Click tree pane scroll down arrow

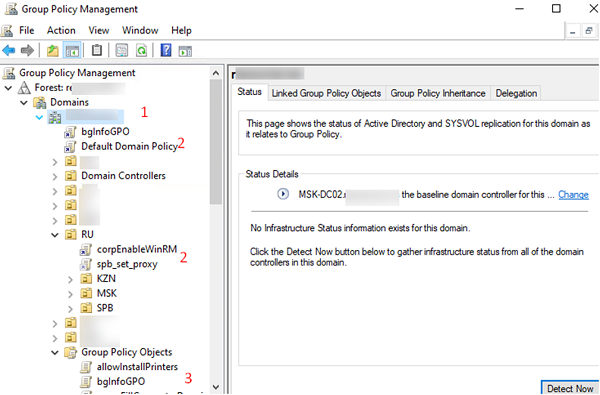[216, 387]
